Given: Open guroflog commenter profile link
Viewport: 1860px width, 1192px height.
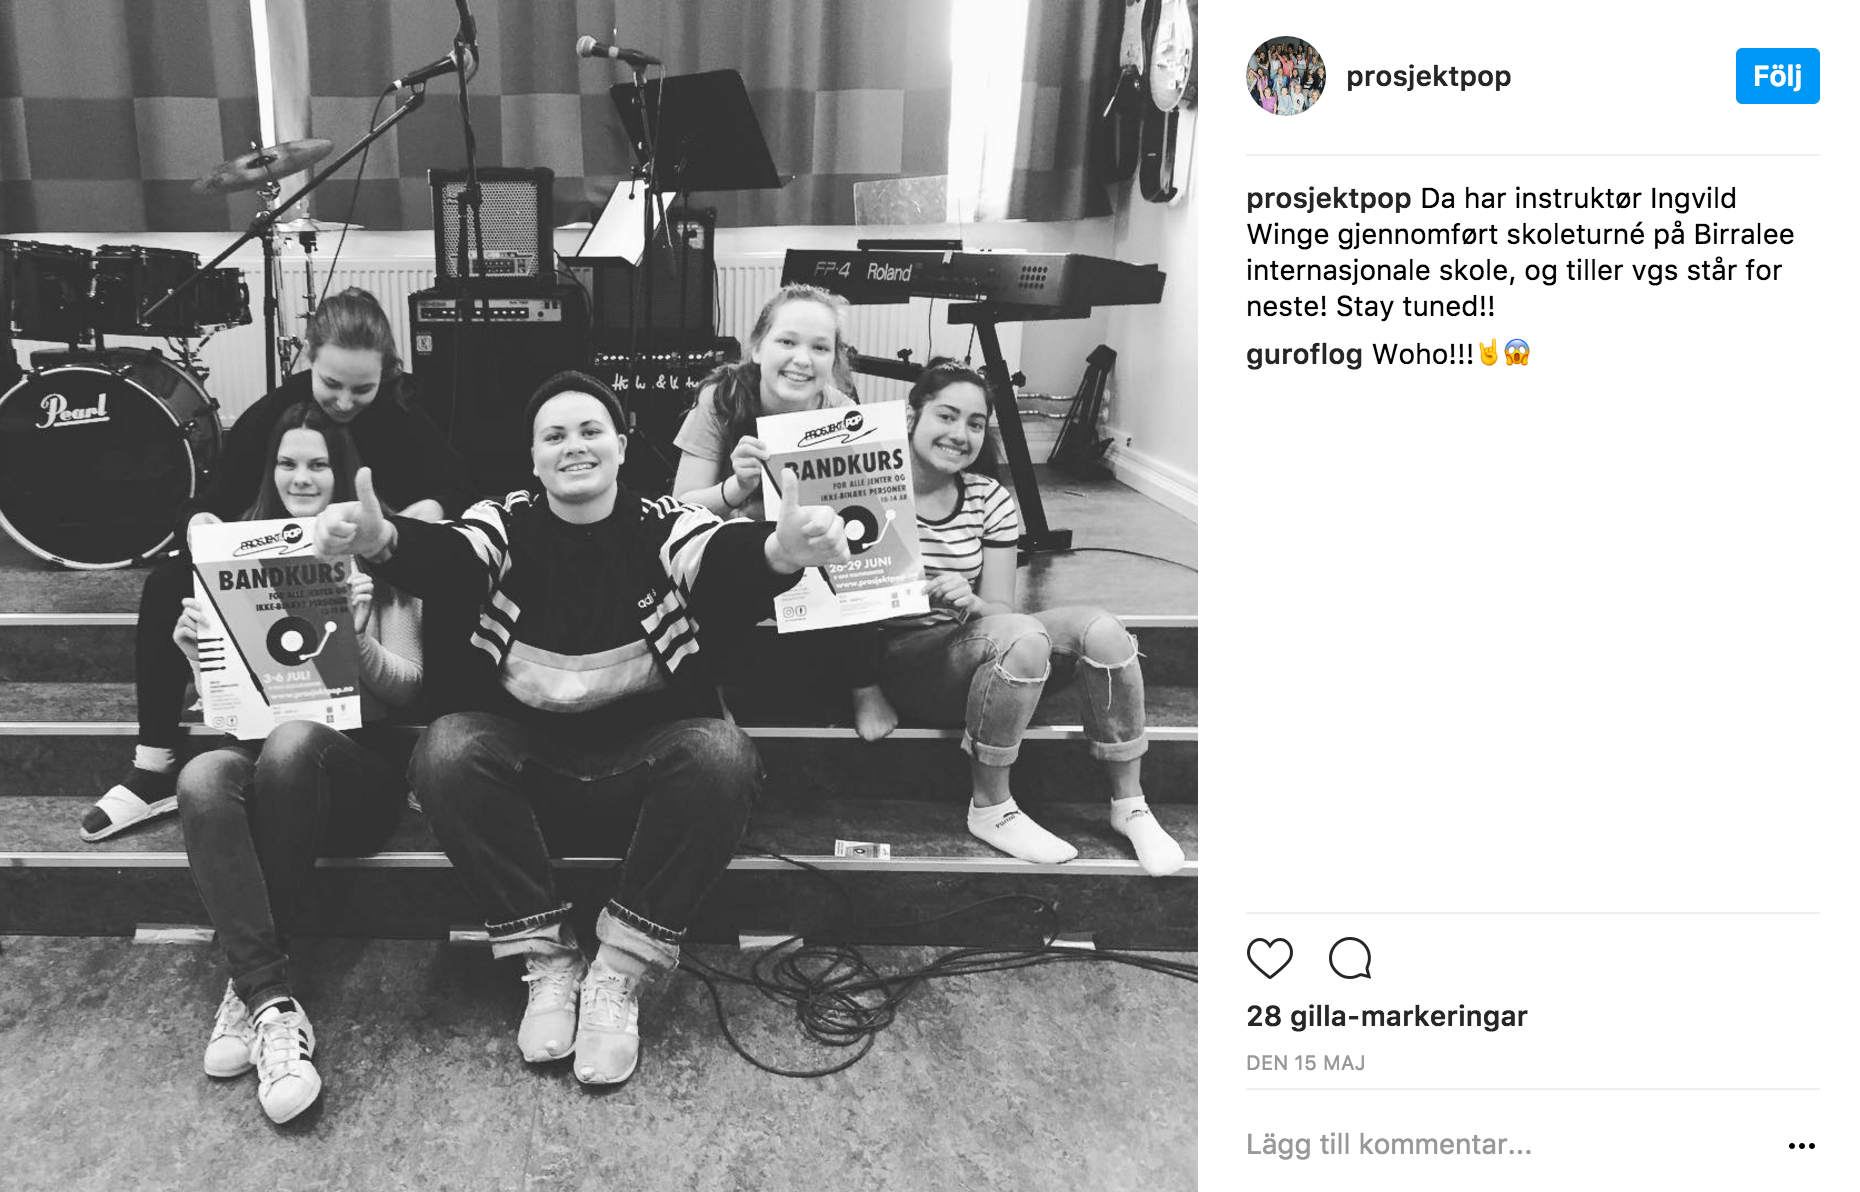Looking at the screenshot, I should 1304,354.
